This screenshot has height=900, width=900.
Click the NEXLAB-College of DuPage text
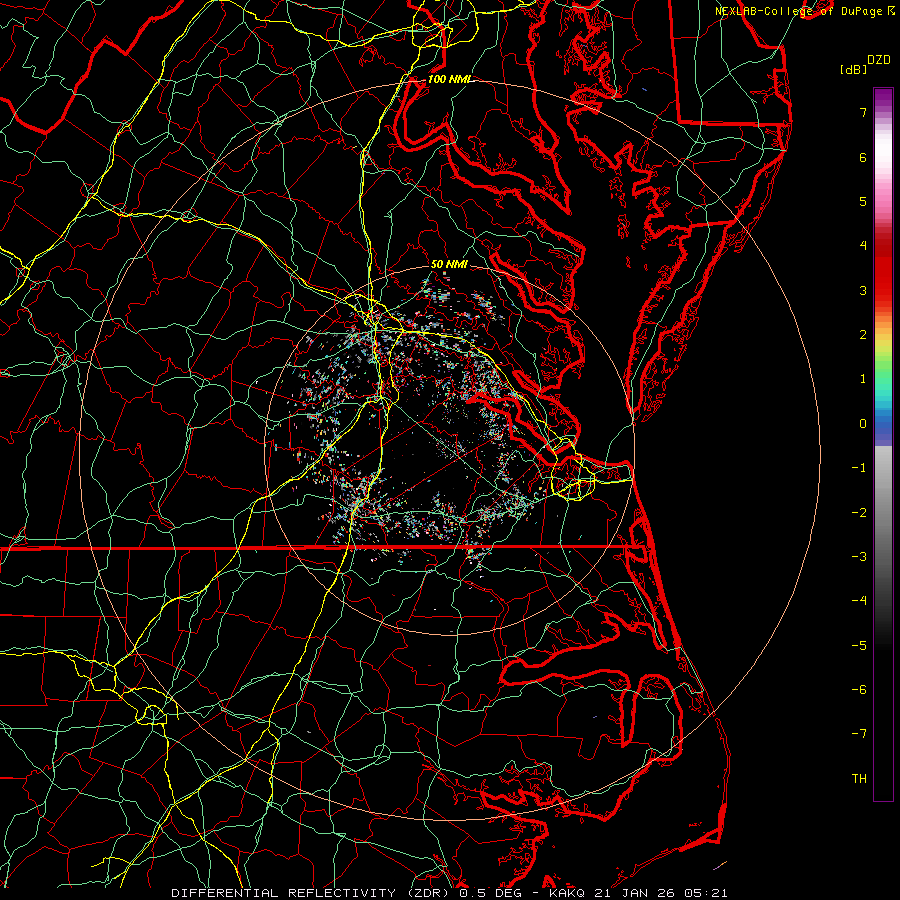pos(798,10)
